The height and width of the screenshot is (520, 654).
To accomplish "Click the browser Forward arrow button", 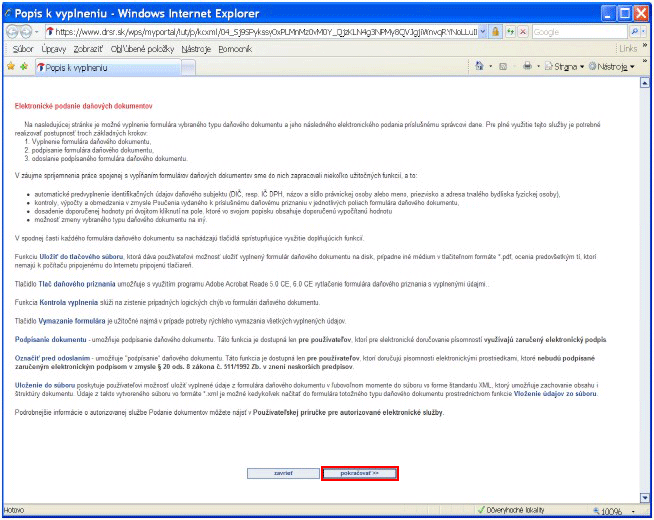I will click(25, 32).
